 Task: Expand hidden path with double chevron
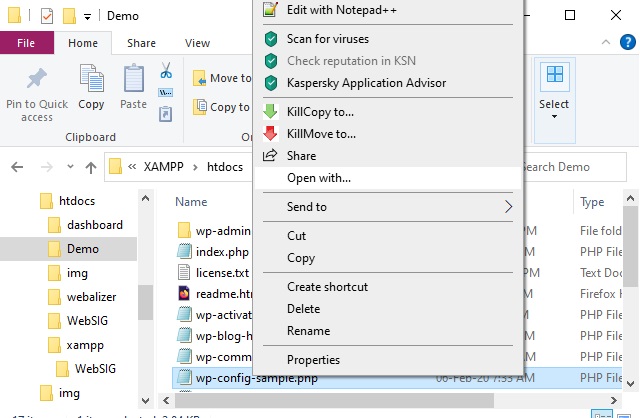pyautogui.click(x=132, y=167)
